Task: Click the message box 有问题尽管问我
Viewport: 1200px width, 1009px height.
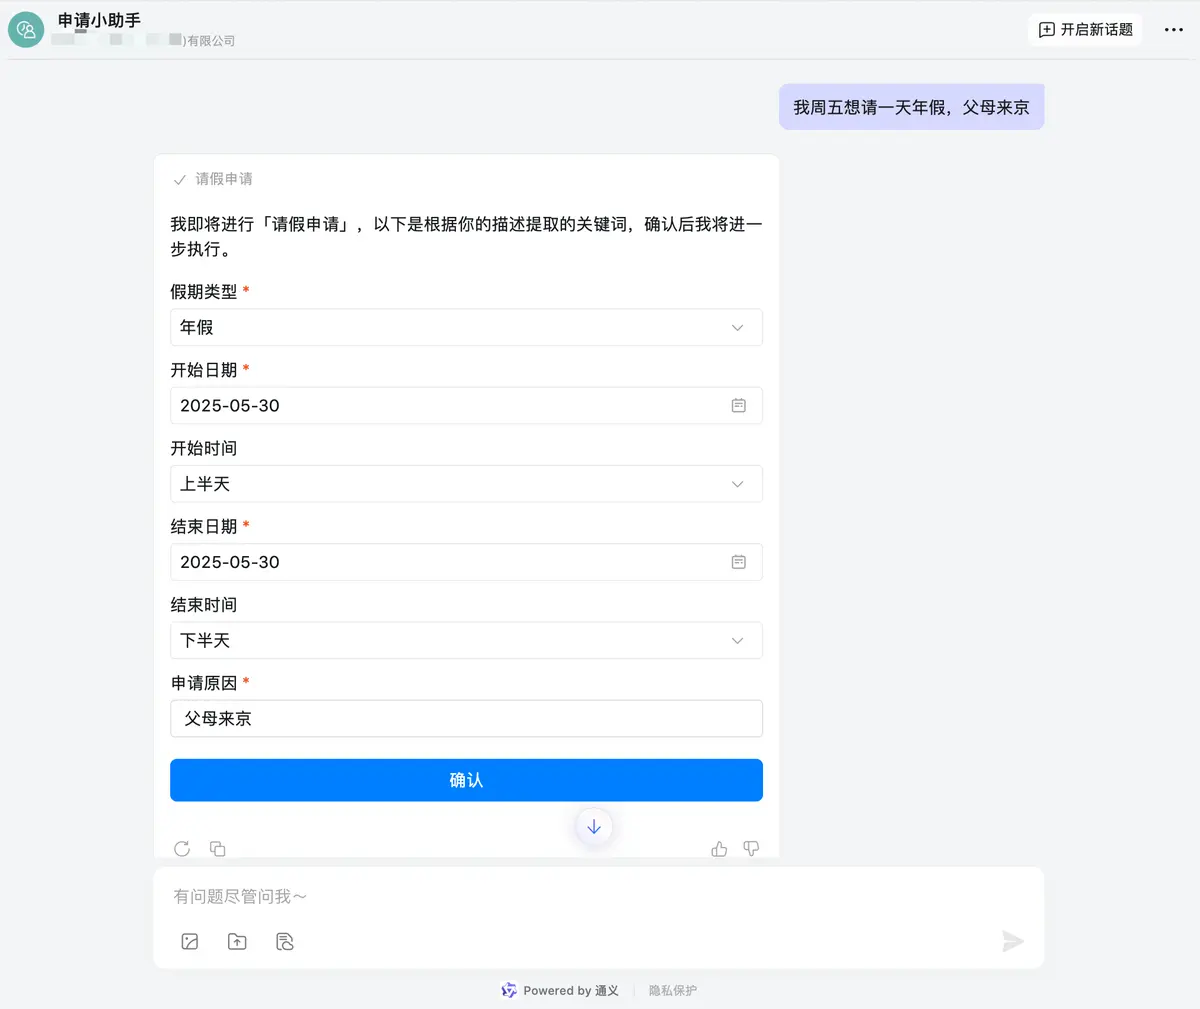Action: pos(598,896)
